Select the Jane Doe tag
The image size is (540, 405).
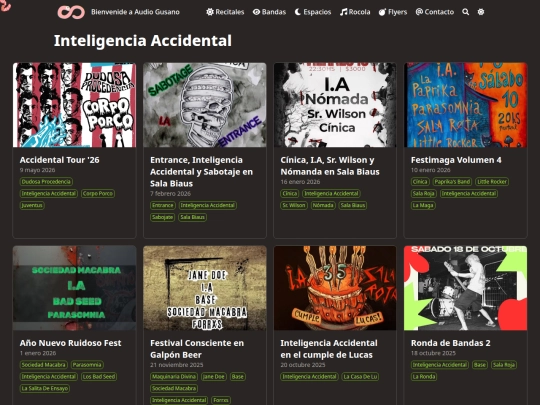pos(214,376)
